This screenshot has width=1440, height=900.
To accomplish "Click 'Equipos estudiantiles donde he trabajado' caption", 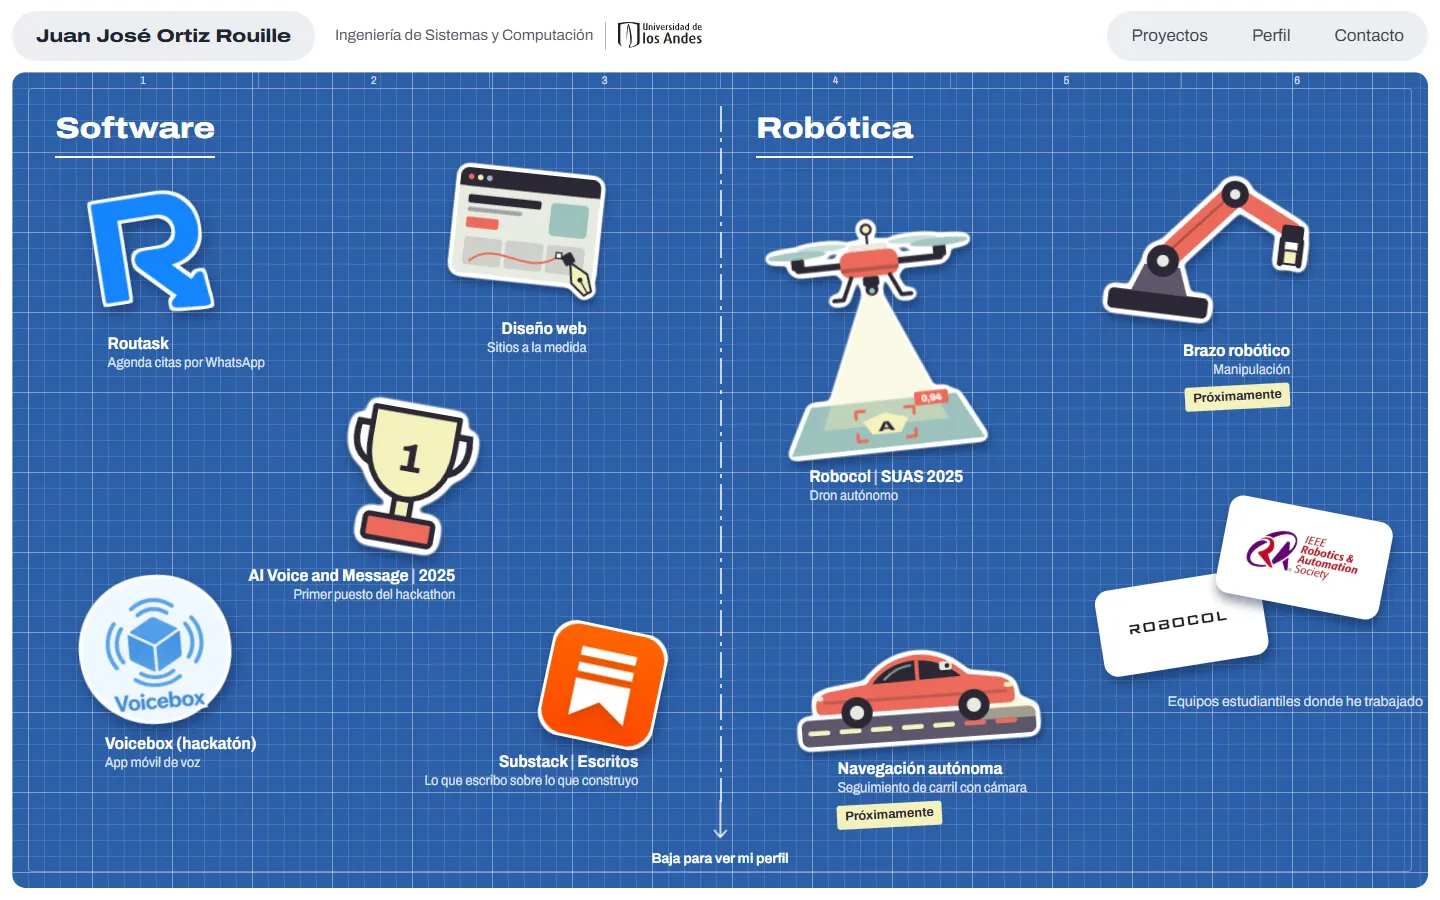I will click(x=1295, y=701).
